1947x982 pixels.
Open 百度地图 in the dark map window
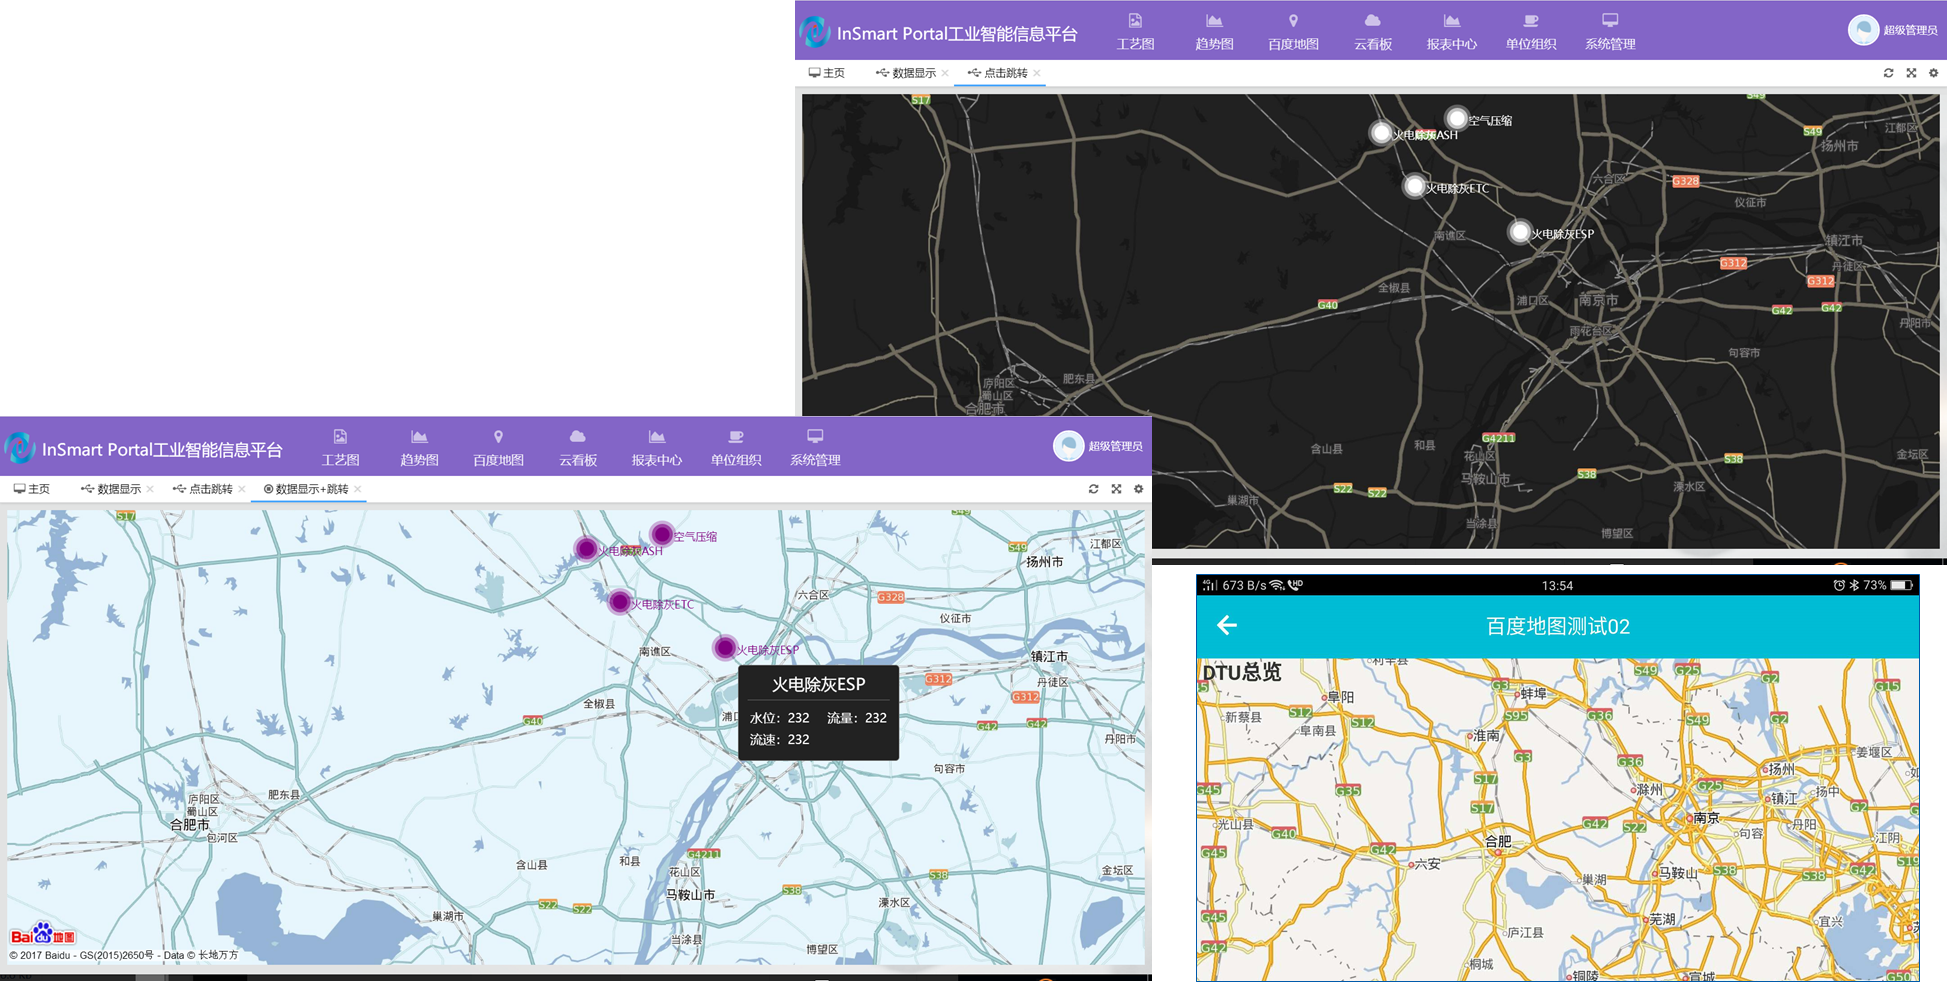tap(1293, 32)
